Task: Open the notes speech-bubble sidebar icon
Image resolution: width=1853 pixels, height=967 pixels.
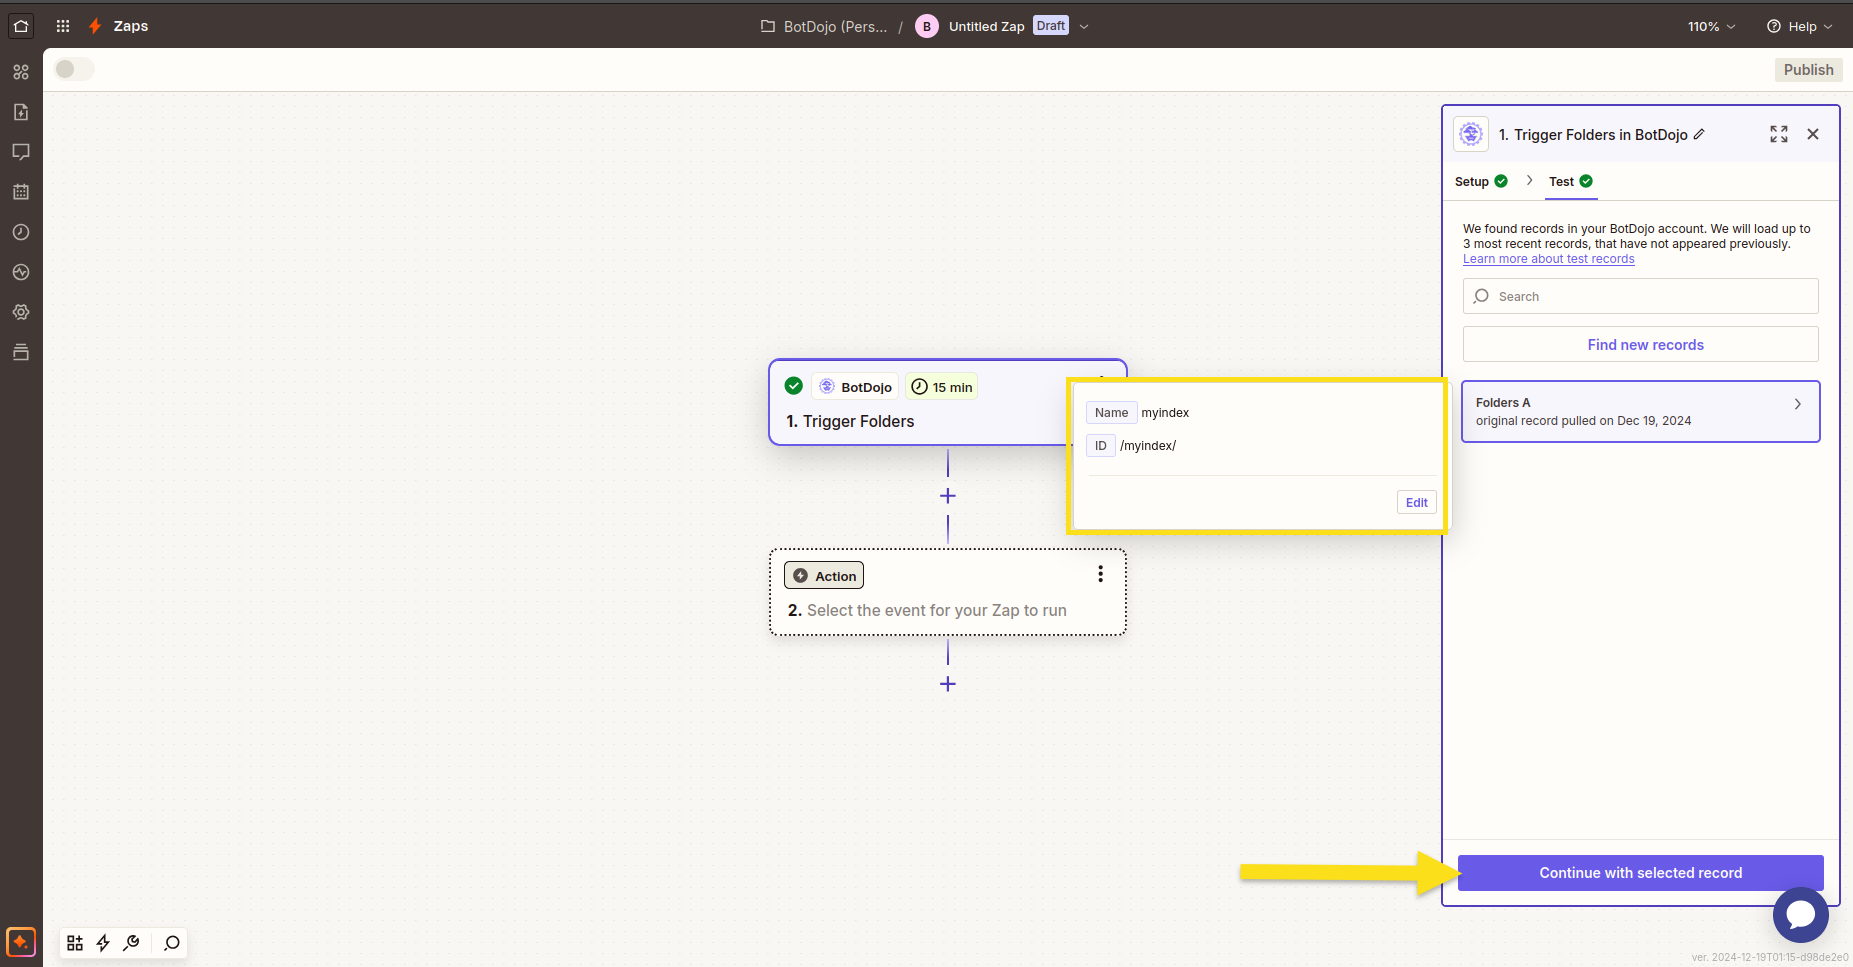Action: [x=21, y=152]
